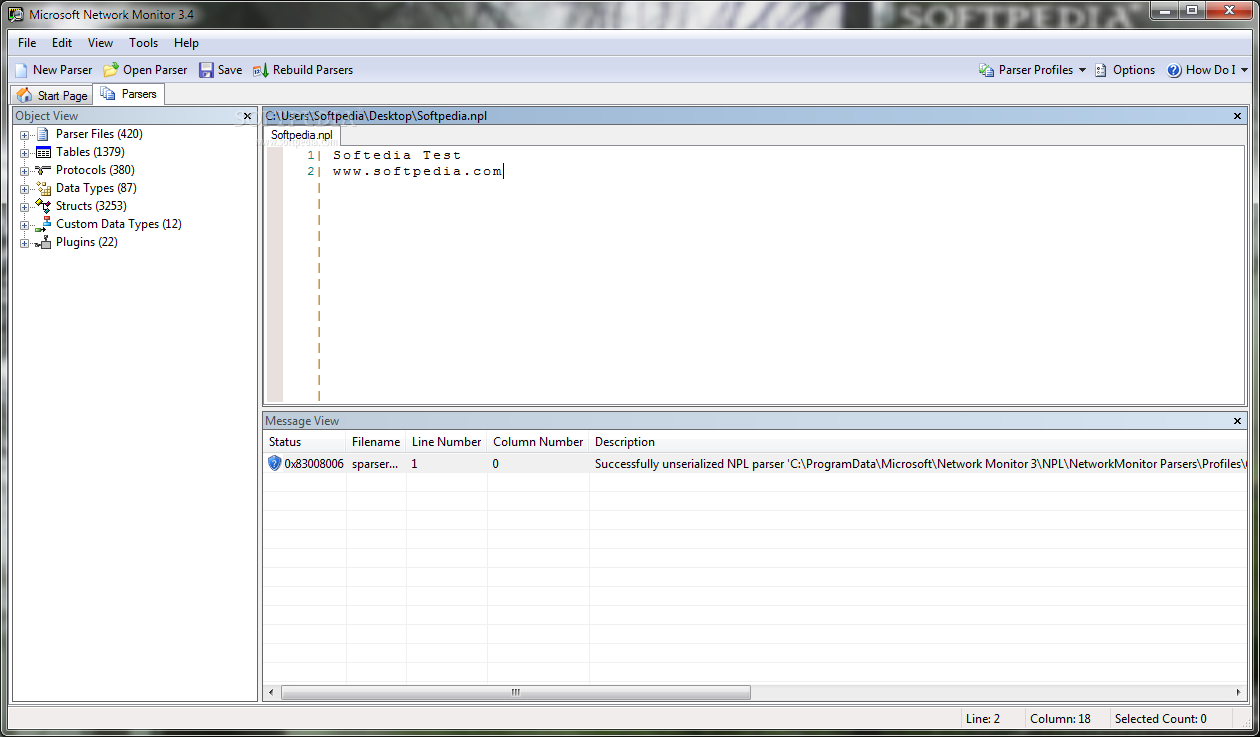Click the Save floppy disk icon
The width and height of the screenshot is (1260, 737).
click(206, 70)
